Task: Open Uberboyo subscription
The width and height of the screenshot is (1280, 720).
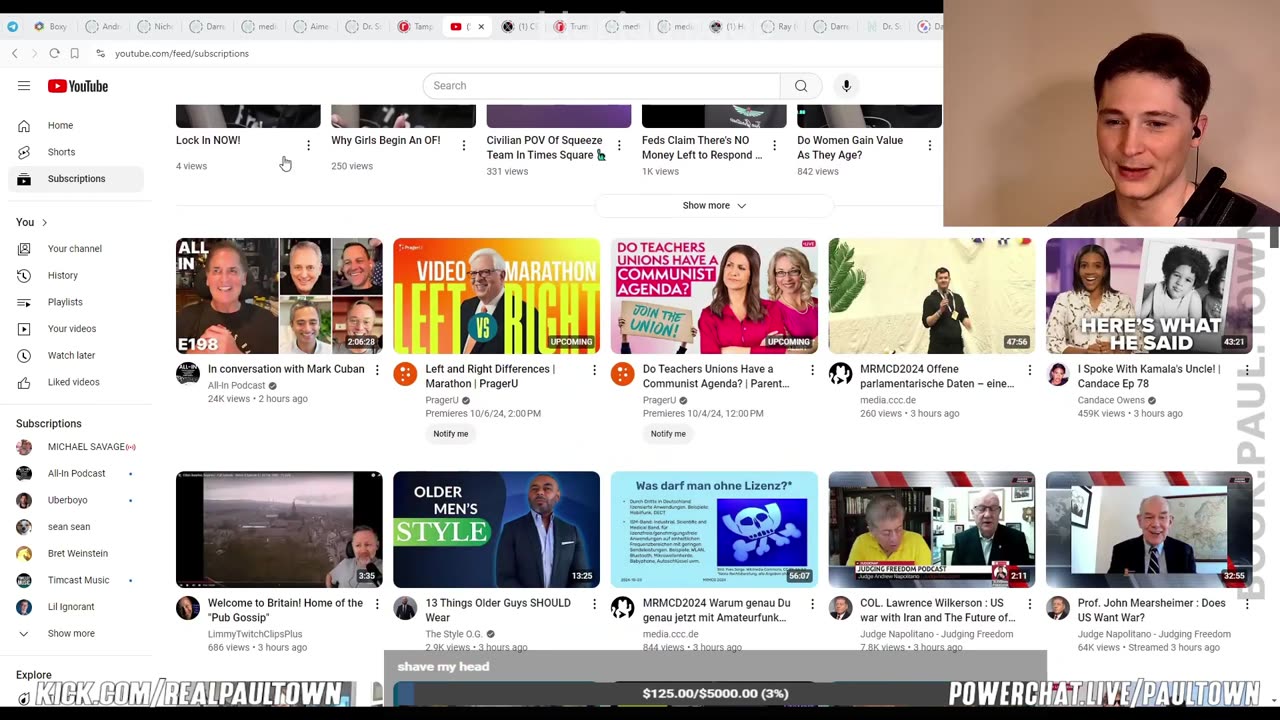Action: 76,500
